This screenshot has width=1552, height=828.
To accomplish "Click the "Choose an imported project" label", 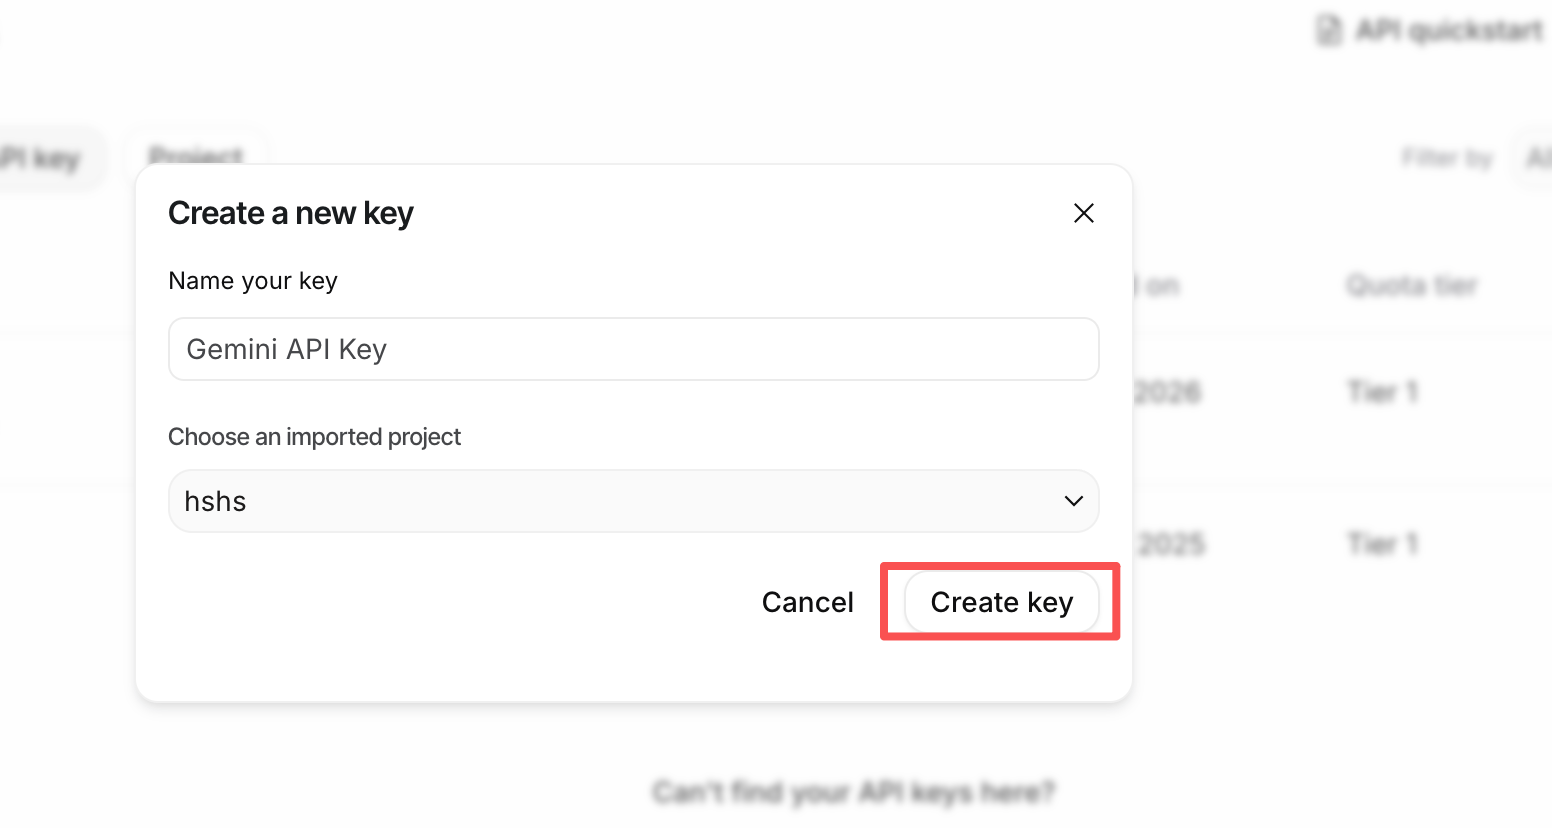I will pos(314,437).
